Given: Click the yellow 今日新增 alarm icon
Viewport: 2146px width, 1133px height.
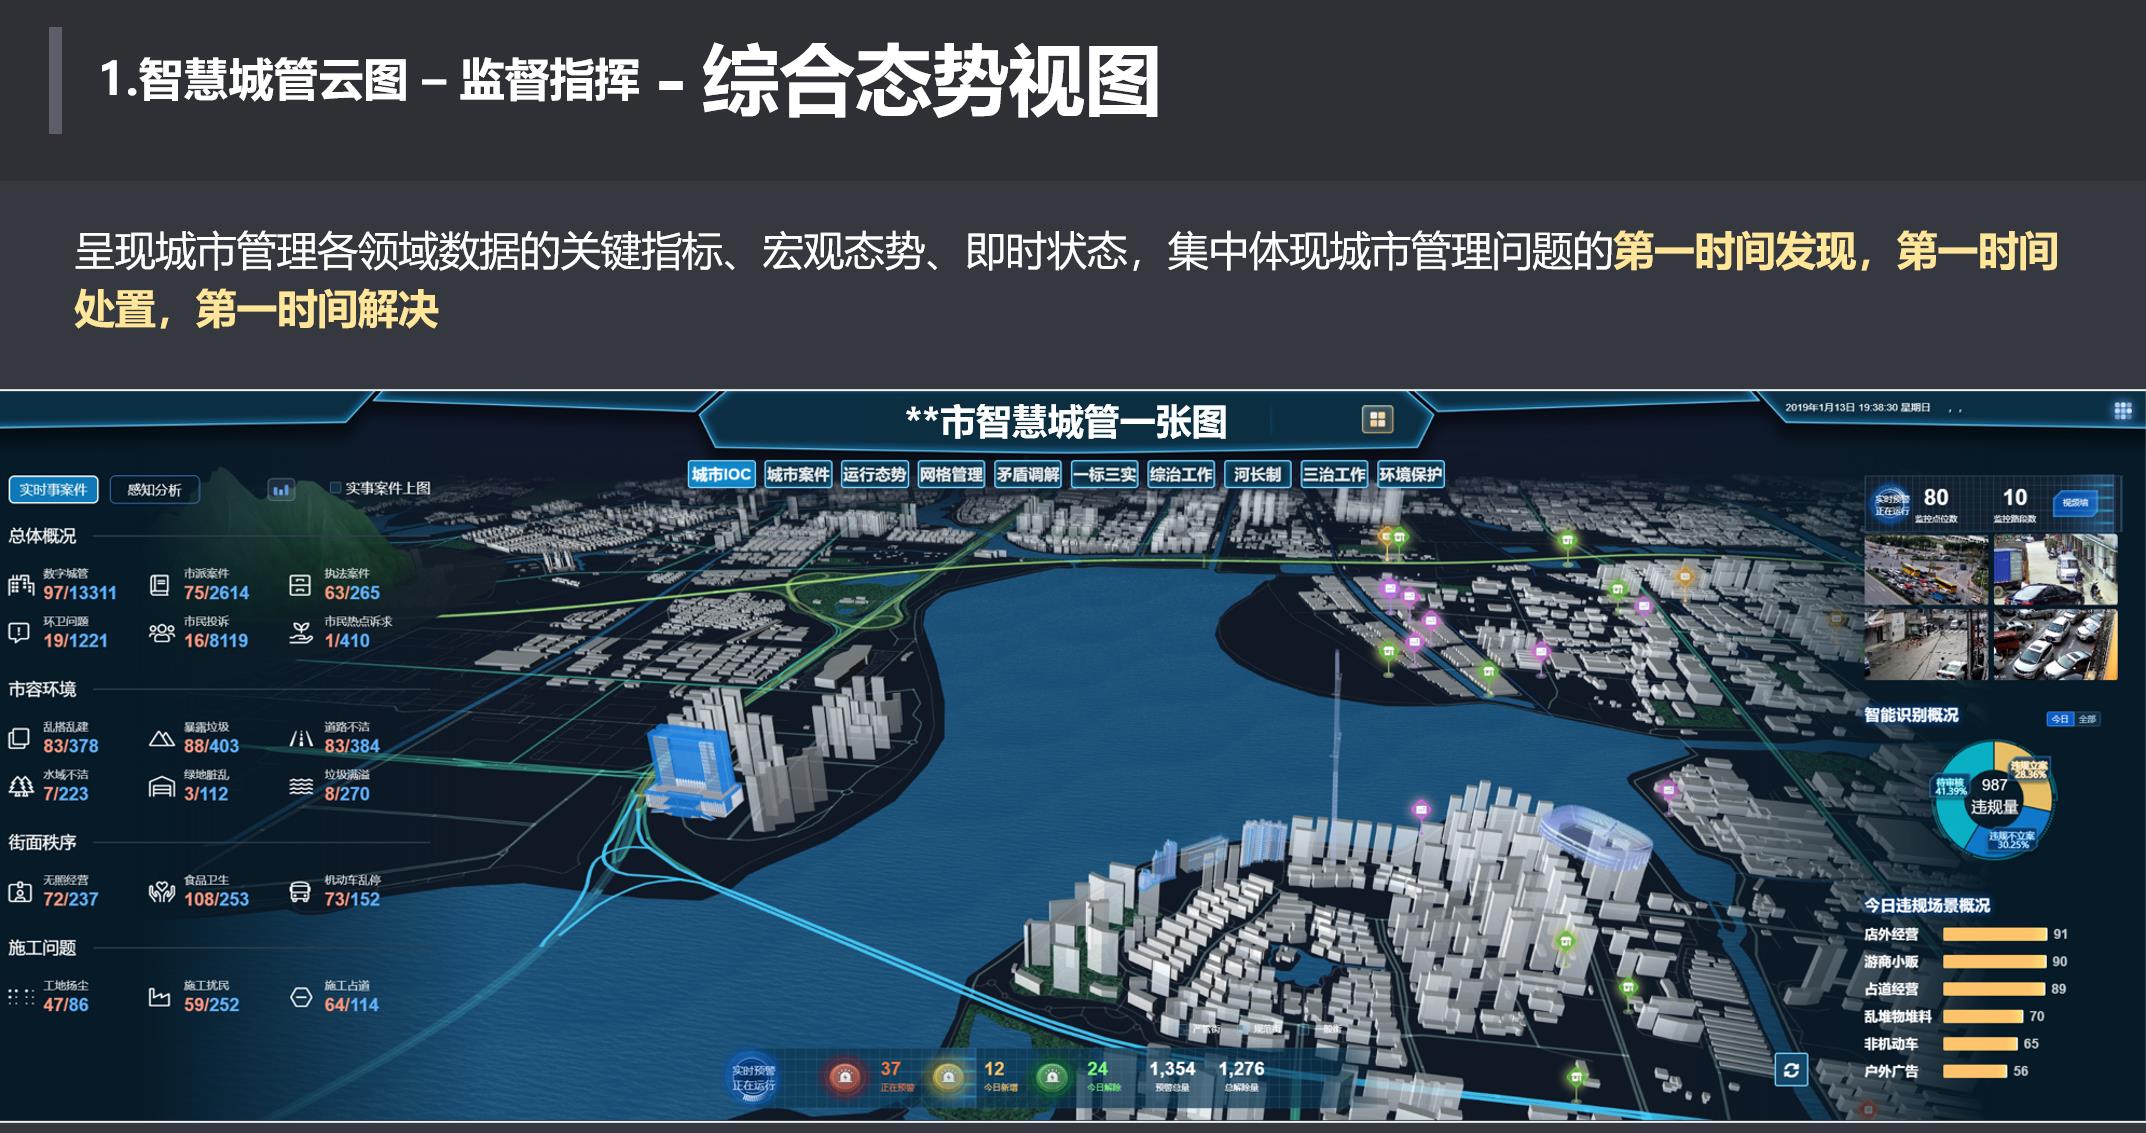Looking at the screenshot, I should (x=948, y=1077).
